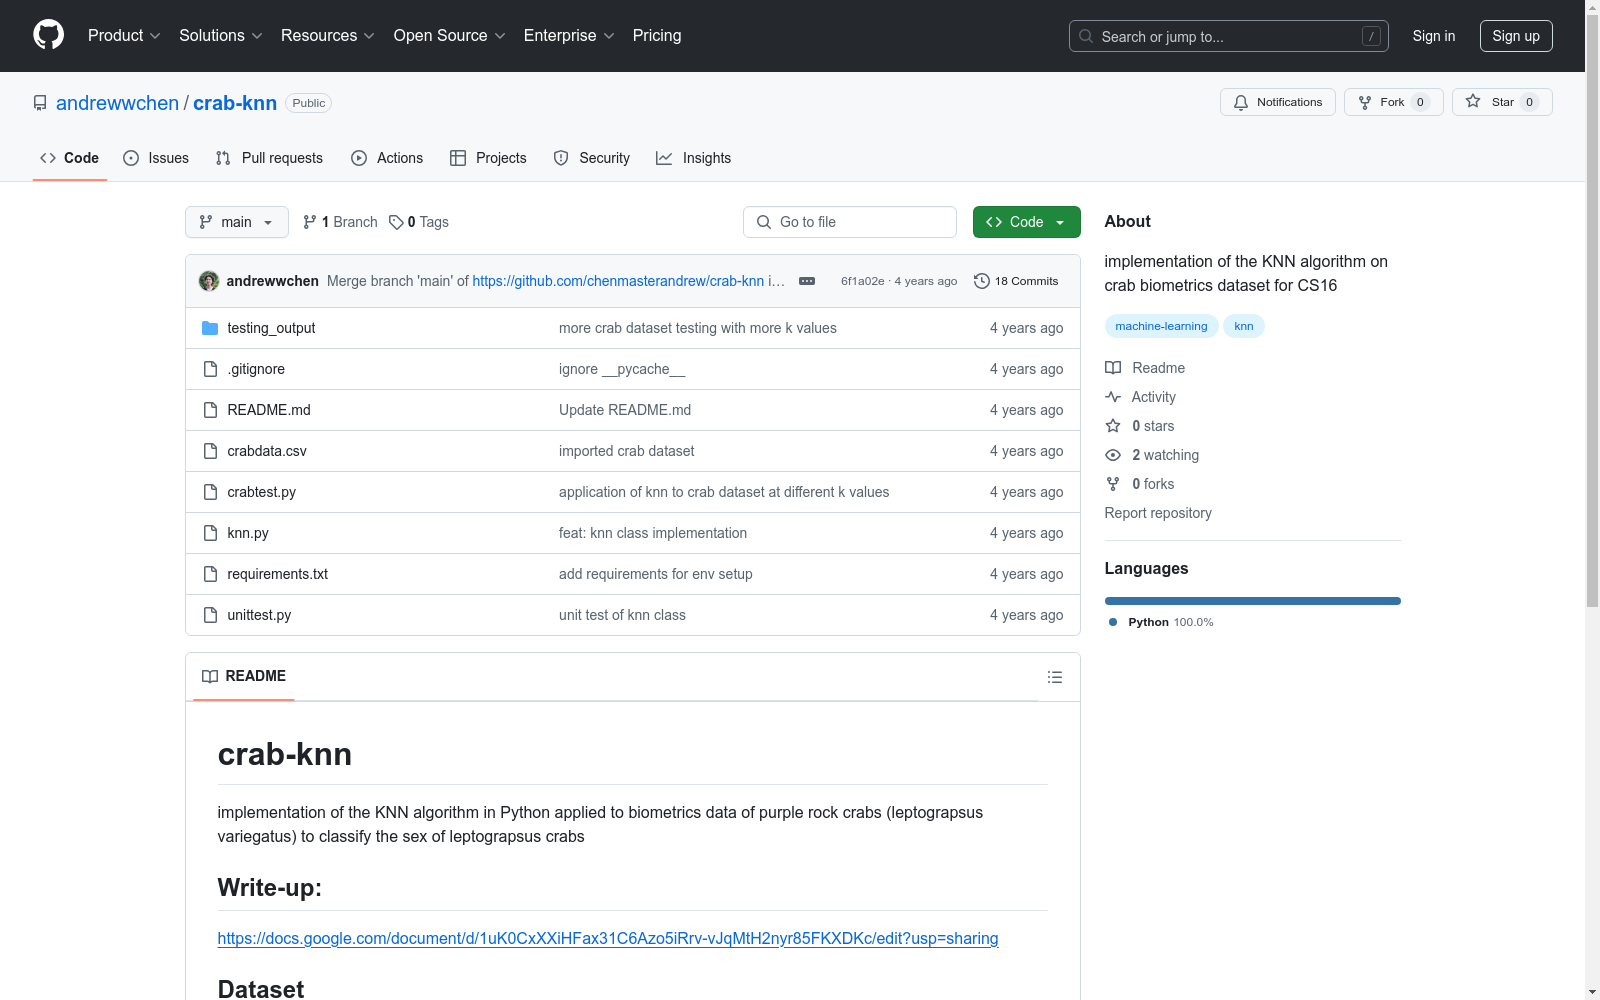Click the file icon next to requirements.txt

point(210,574)
